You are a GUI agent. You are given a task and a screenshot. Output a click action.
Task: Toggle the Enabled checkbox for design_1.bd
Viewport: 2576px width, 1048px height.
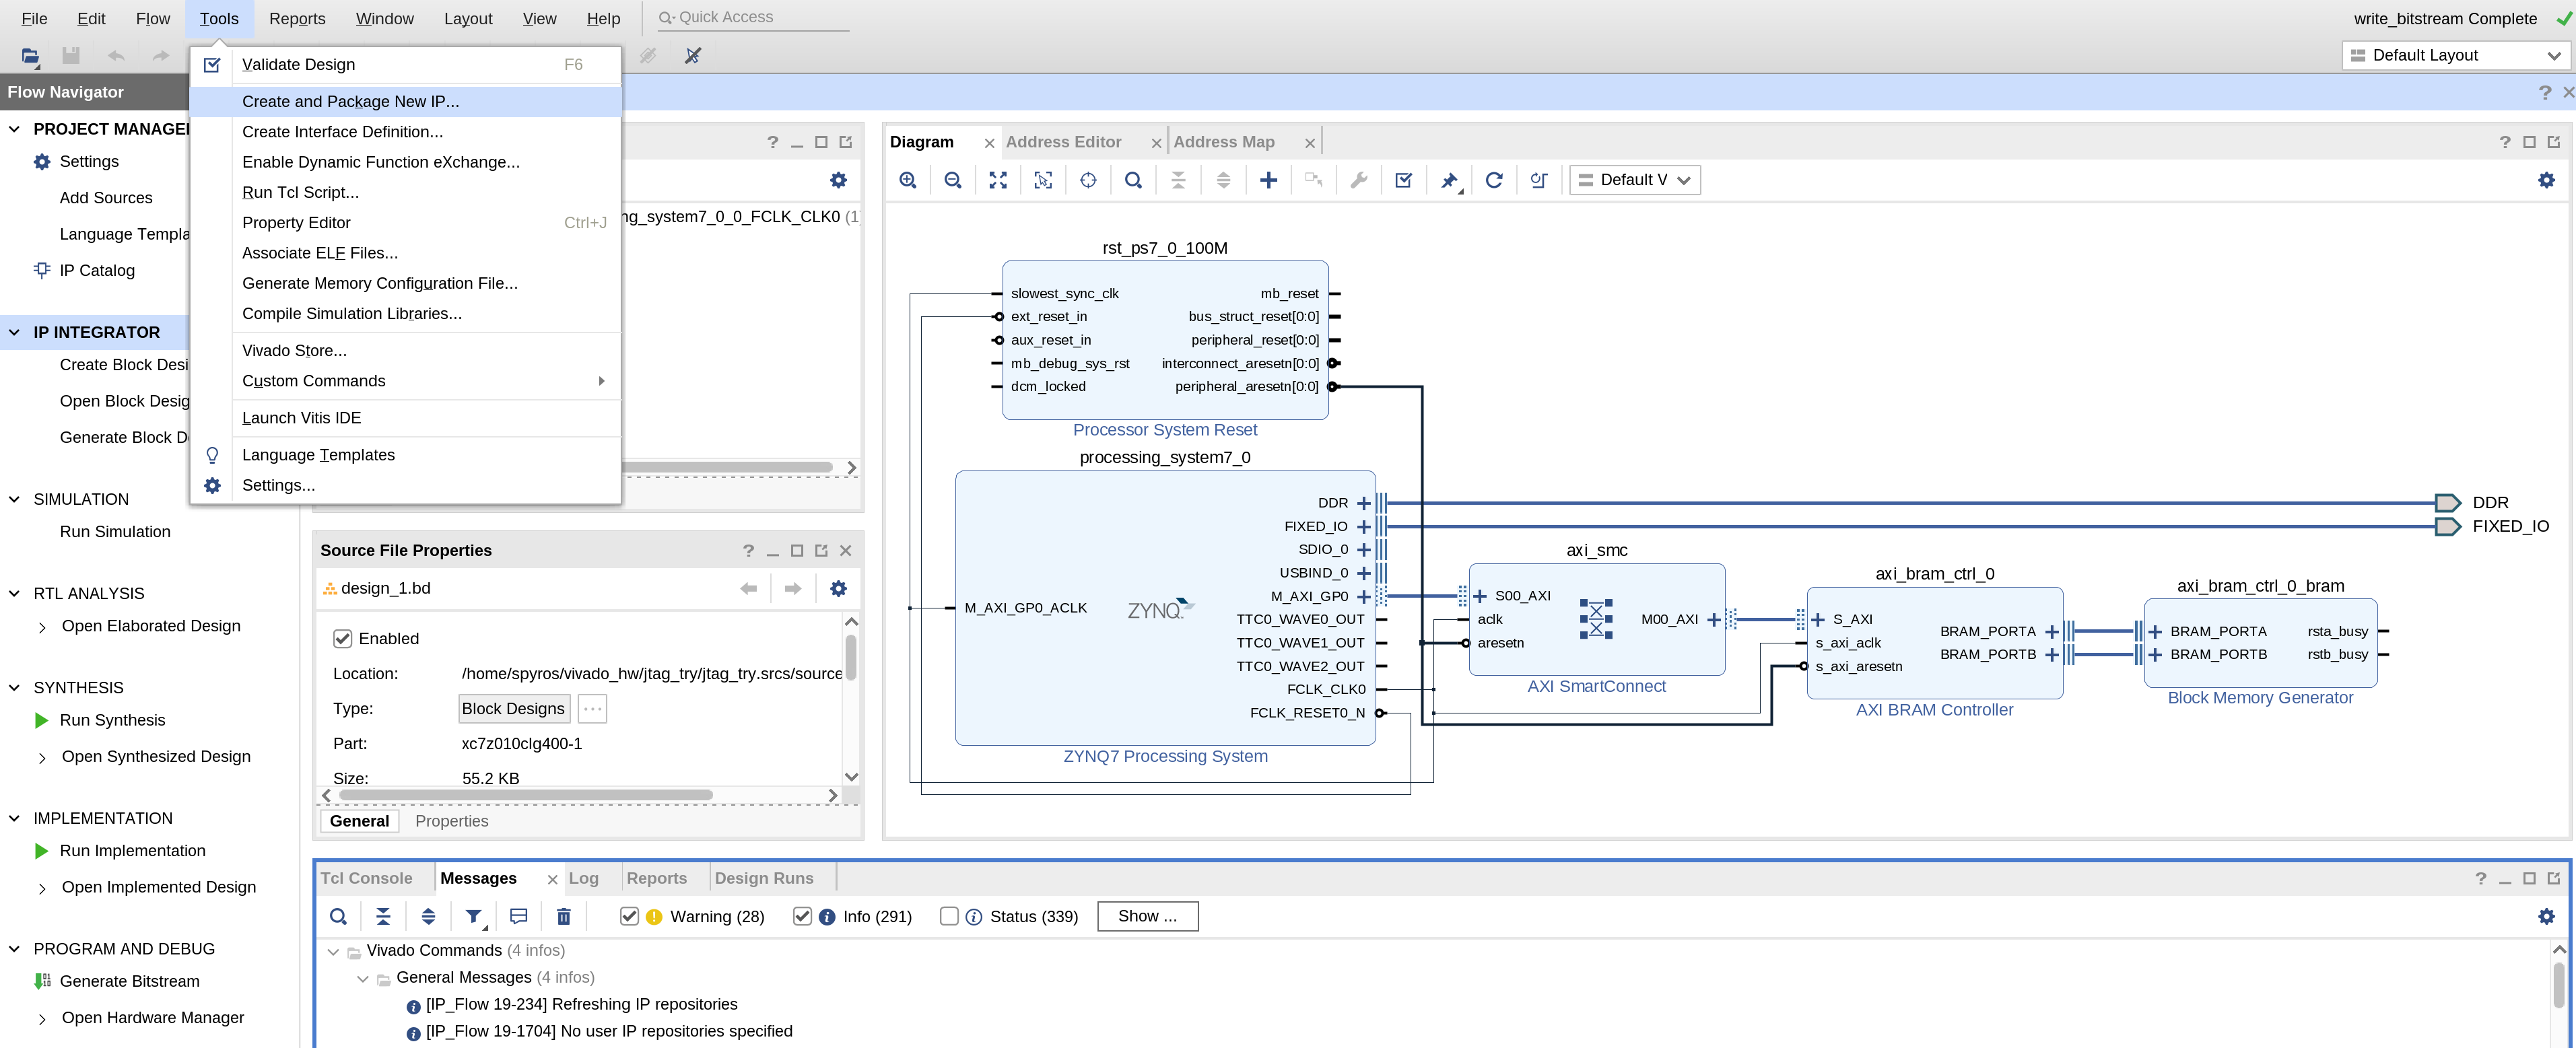click(x=343, y=638)
